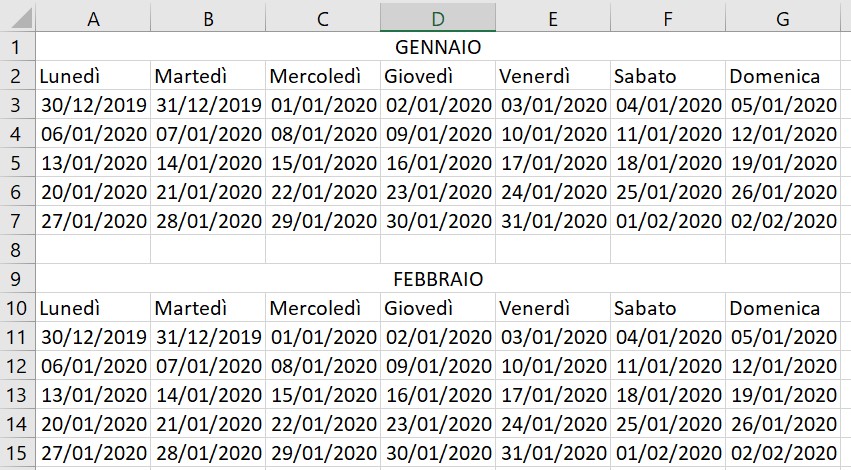851x470 pixels.
Task: Select empty cell C8
Action: click(x=323, y=249)
